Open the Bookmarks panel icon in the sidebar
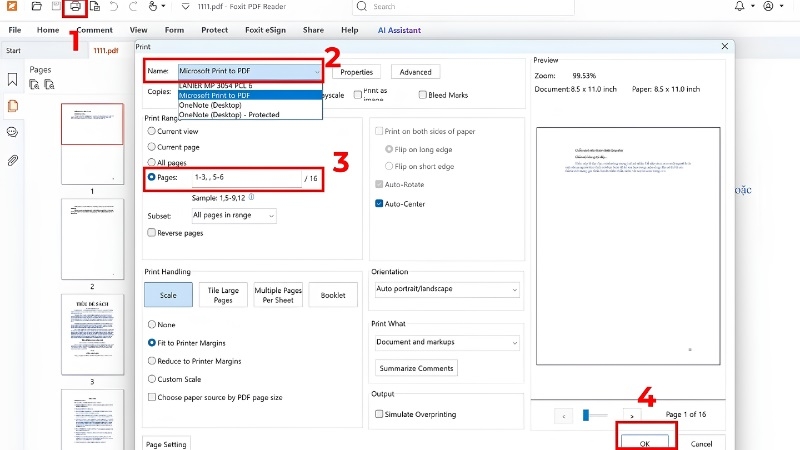Image resolution: width=800 pixels, height=450 pixels. coord(13,79)
